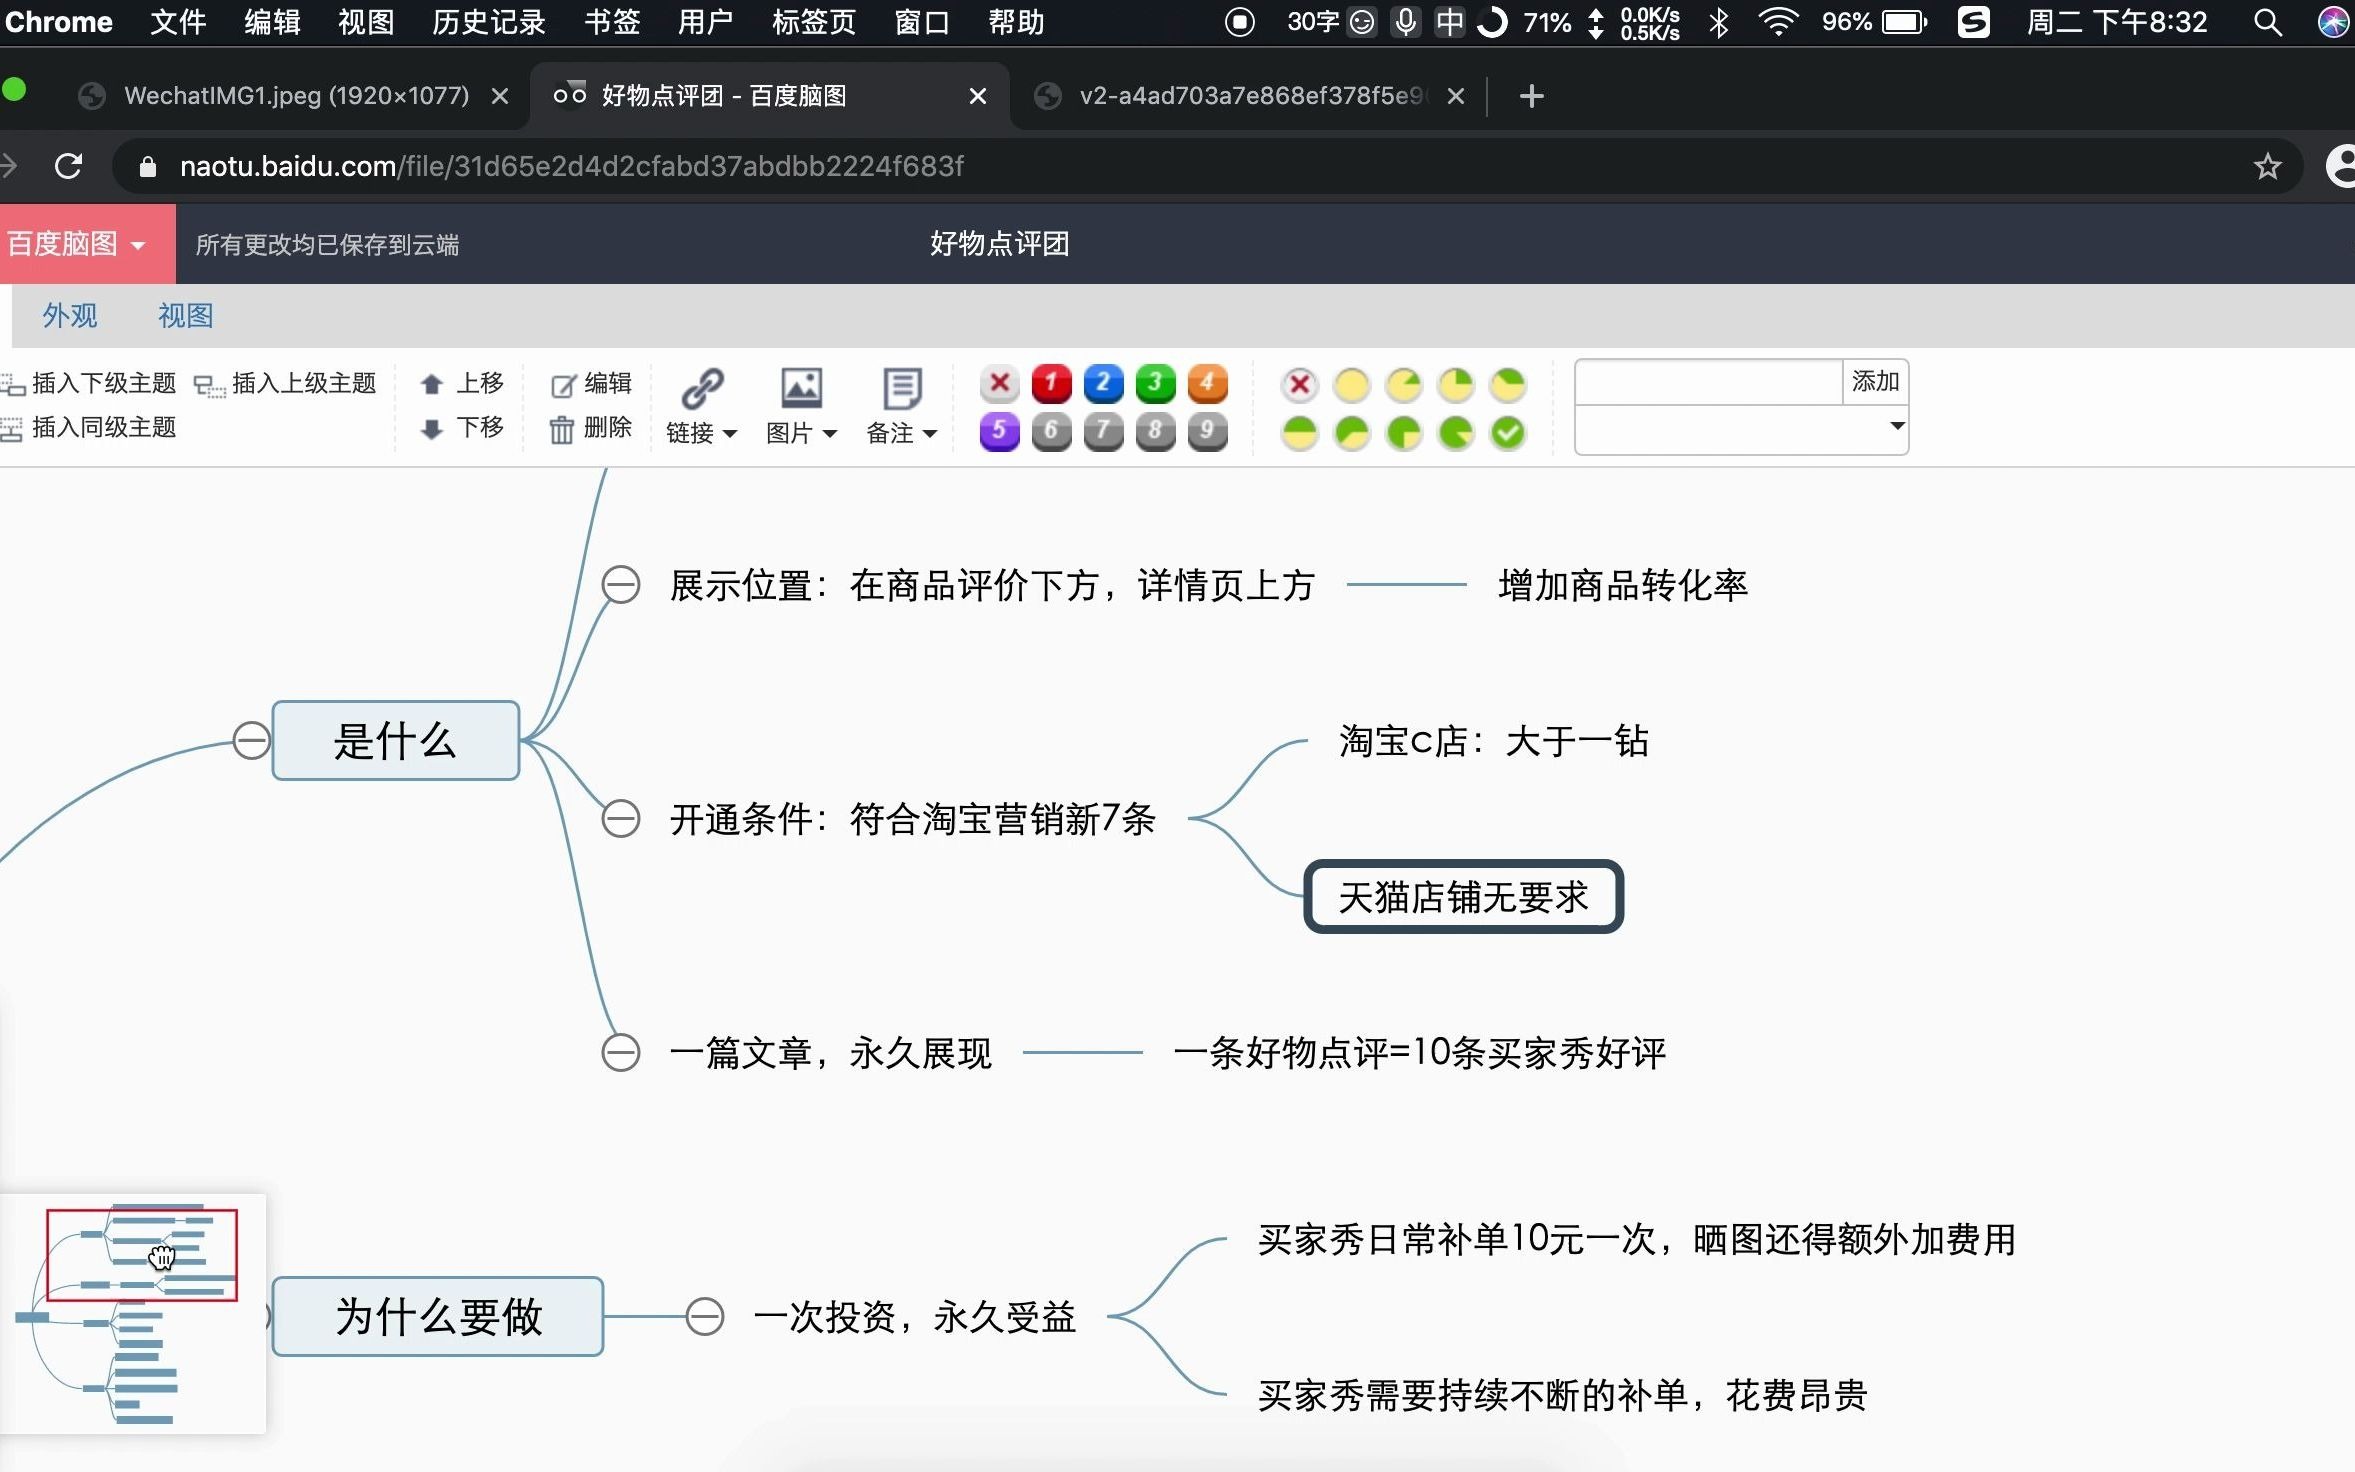Collapse 展示位置 node
This screenshot has height=1472, width=2355.
click(x=621, y=585)
